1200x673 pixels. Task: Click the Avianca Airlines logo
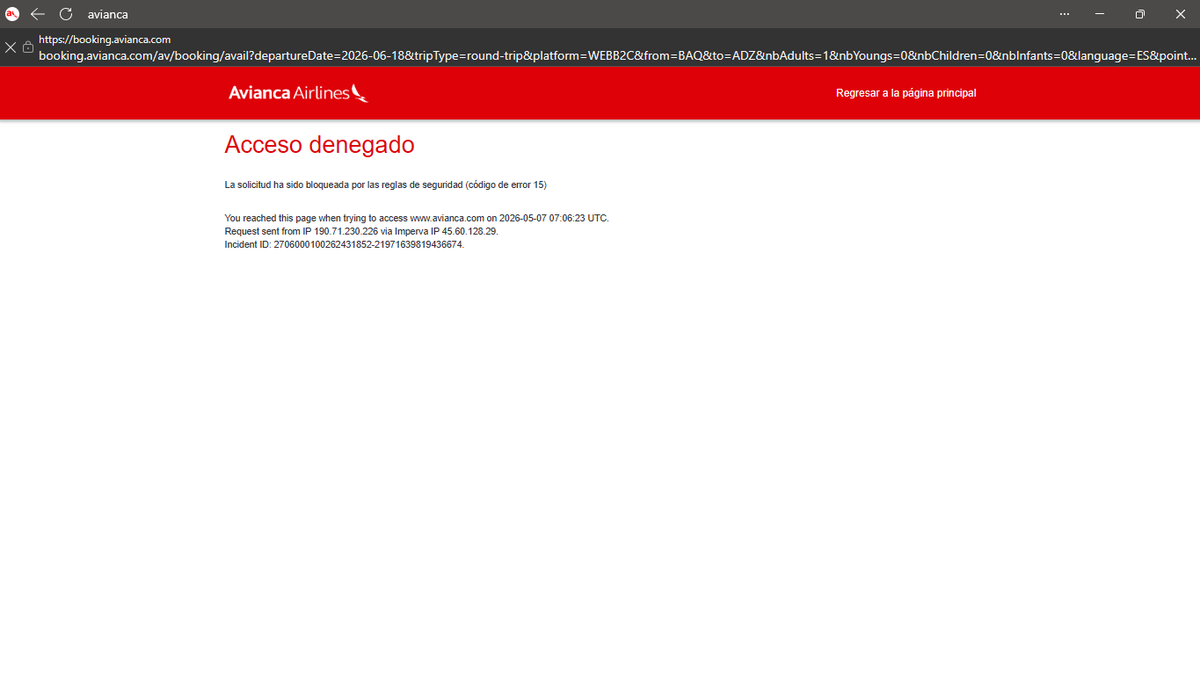[x=298, y=93]
